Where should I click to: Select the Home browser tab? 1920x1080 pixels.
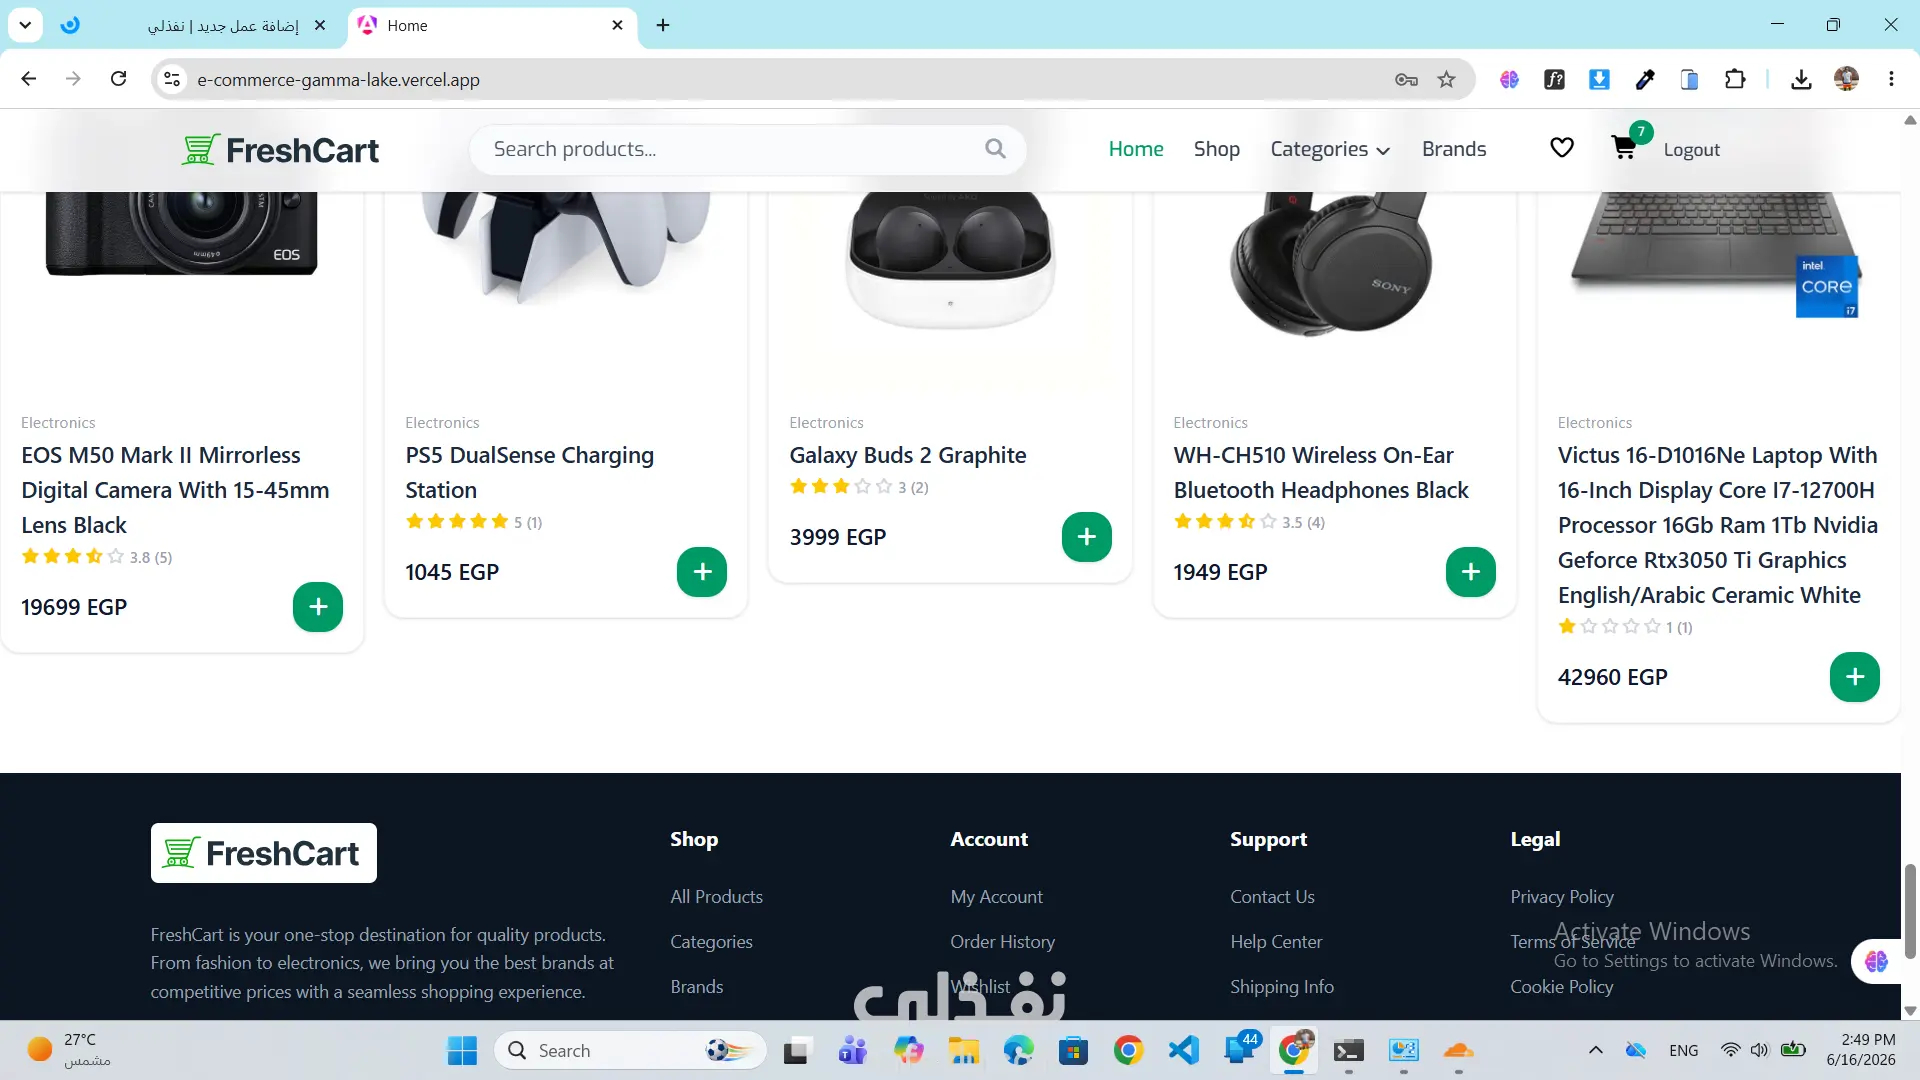tap(493, 25)
